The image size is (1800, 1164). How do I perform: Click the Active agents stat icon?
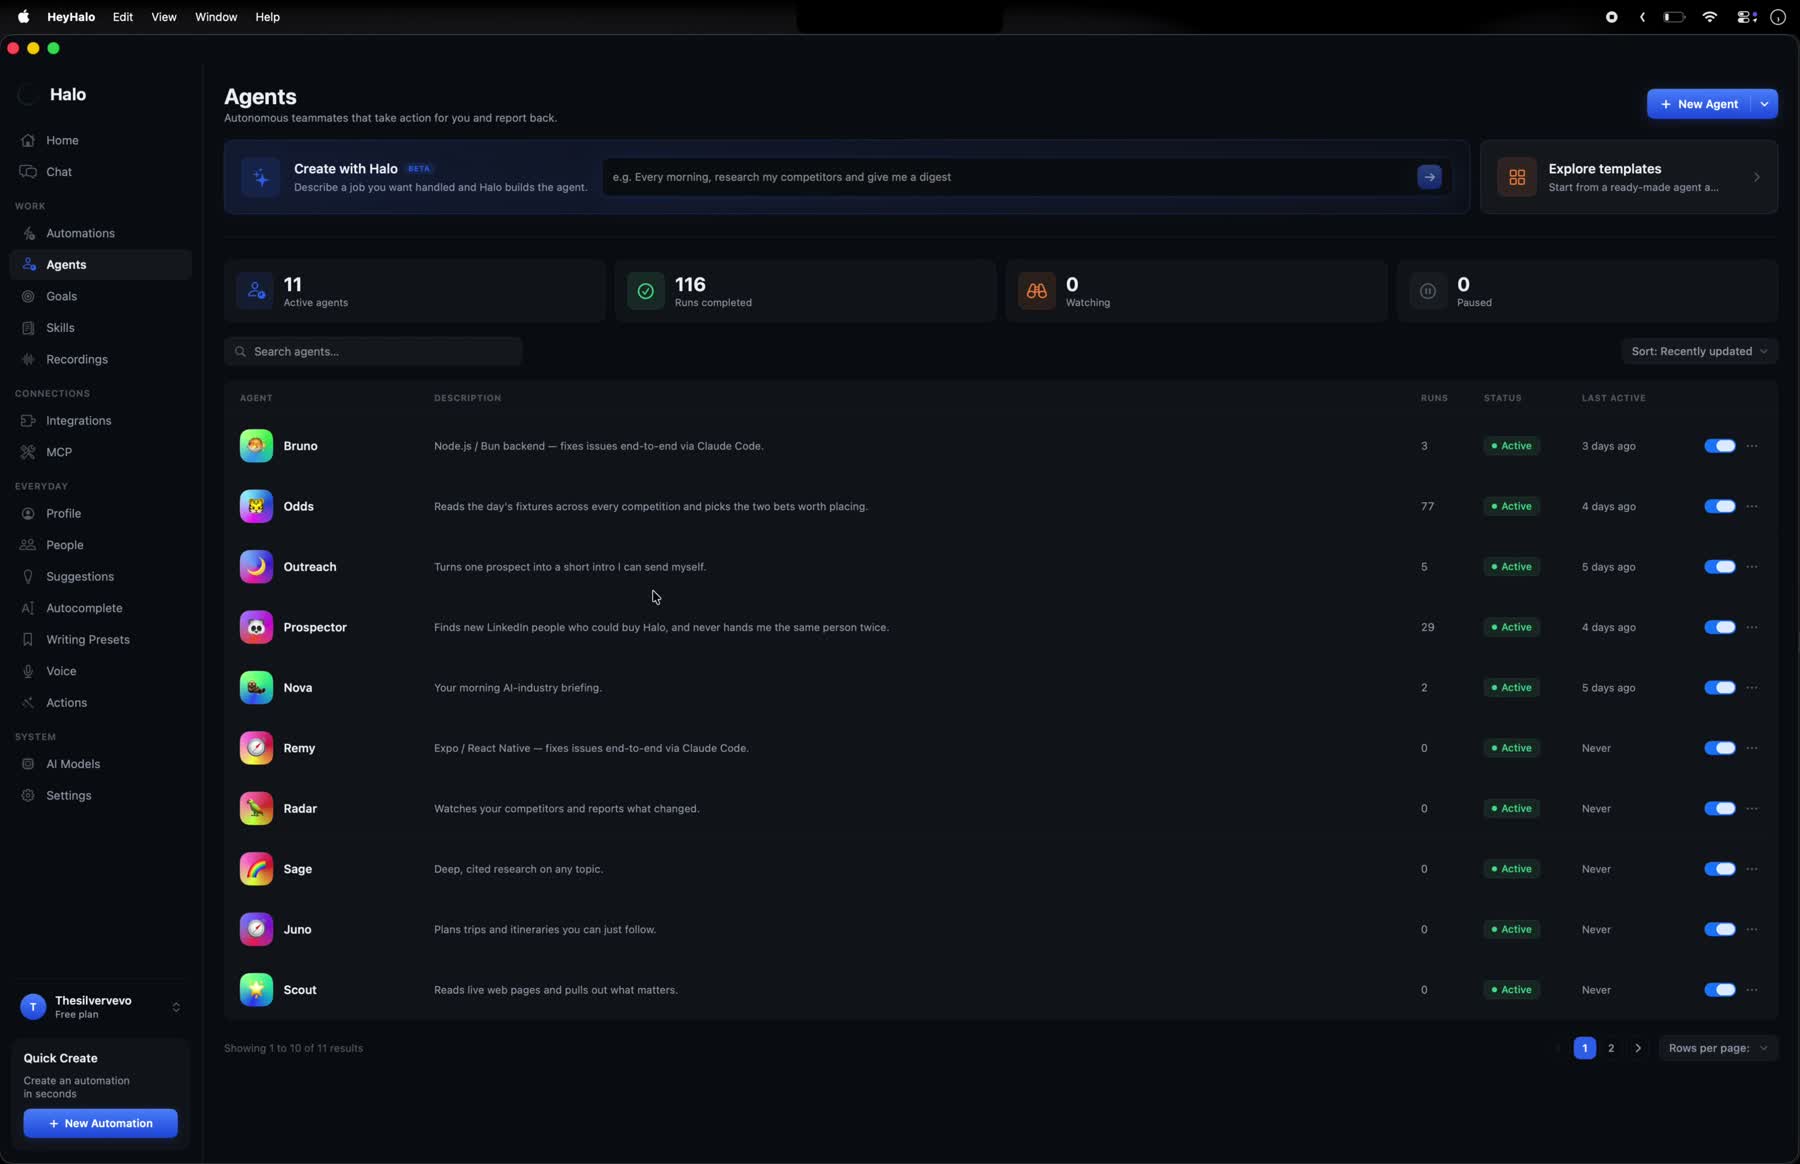point(255,291)
